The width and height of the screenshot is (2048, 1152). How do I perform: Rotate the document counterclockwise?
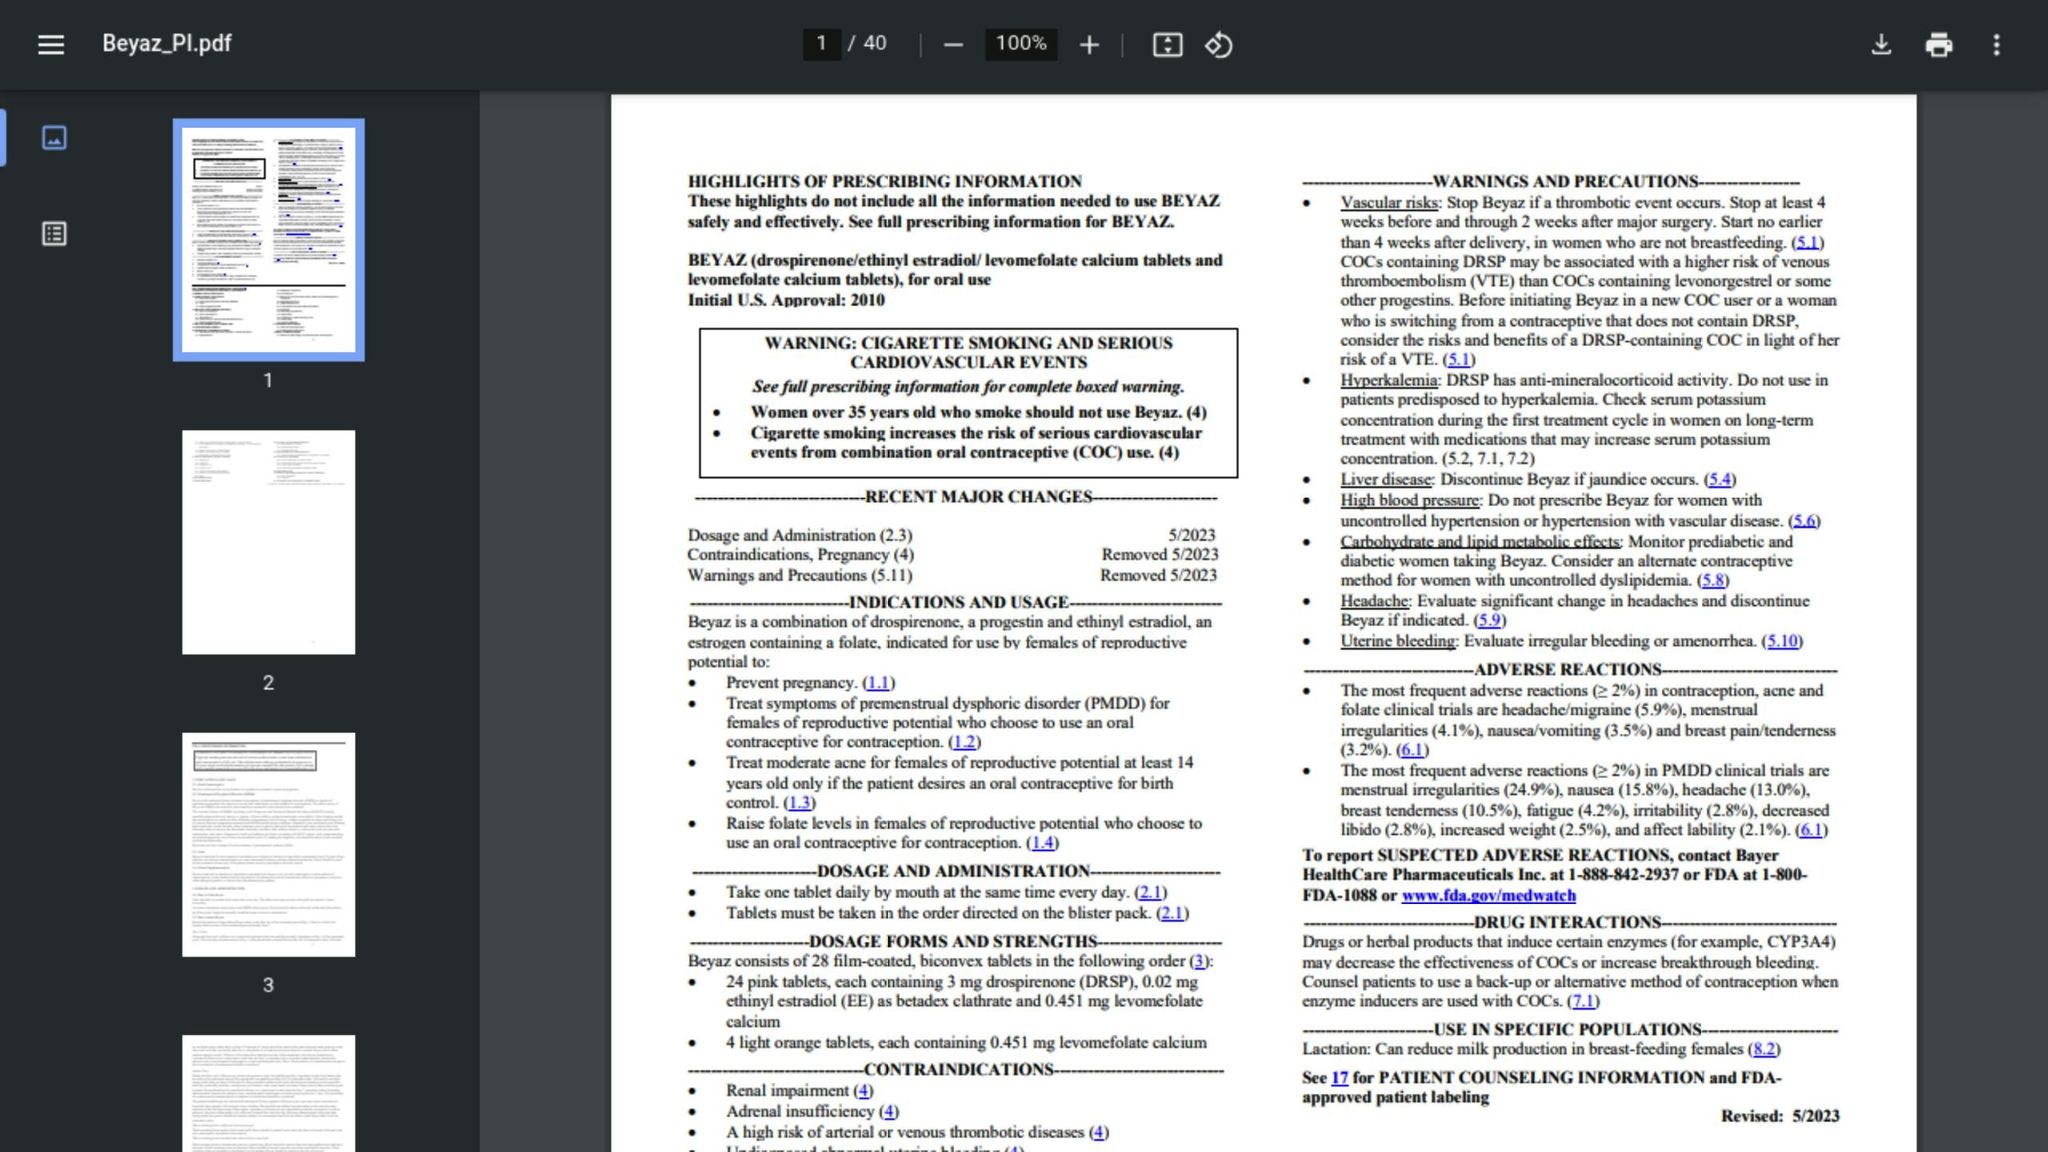tap(1218, 45)
